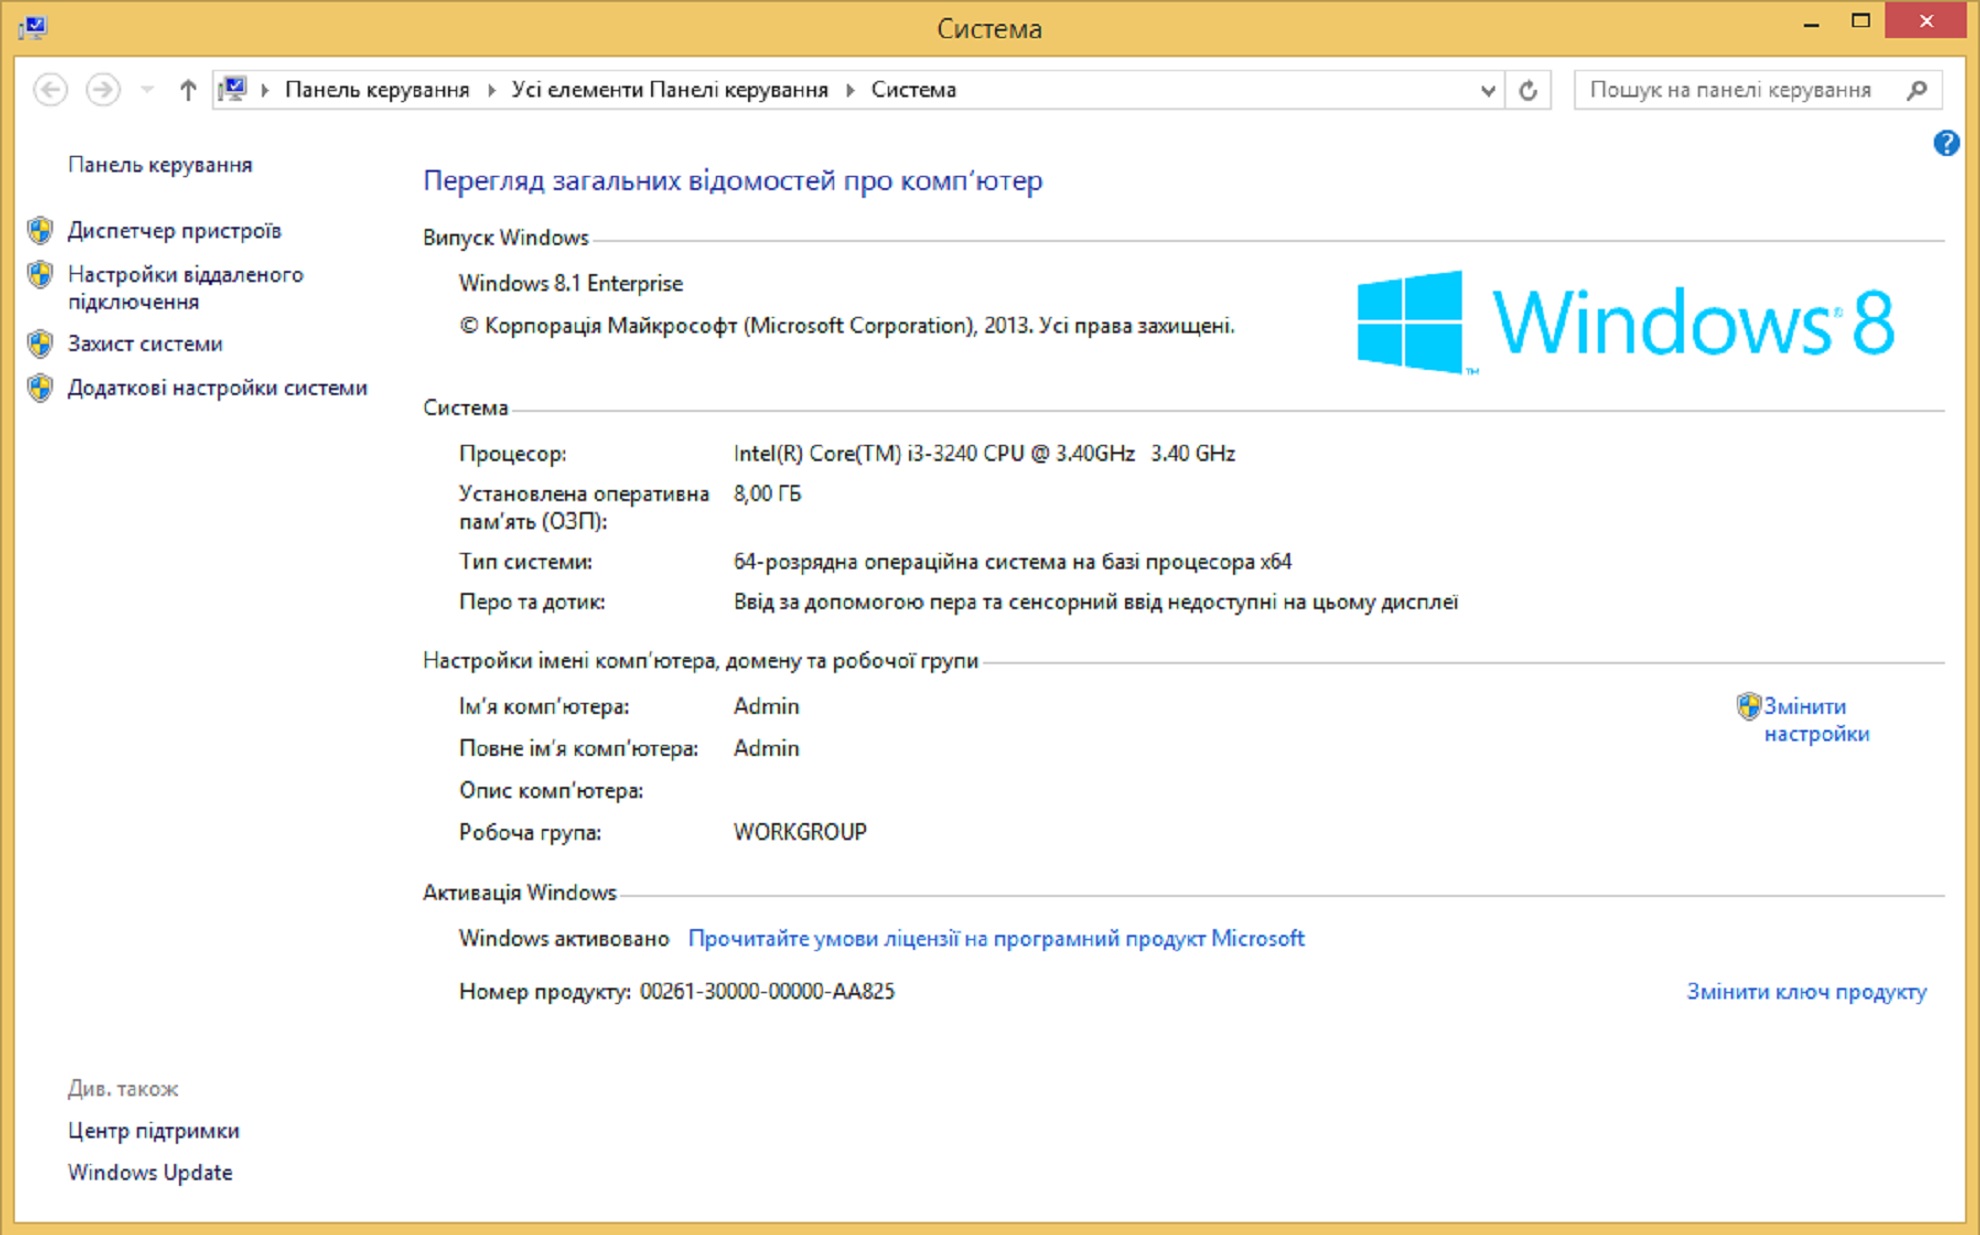Screen dimensions: 1980x1235
Task: Open 'Диспетчер пристроїв' link
Action: point(174,231)
